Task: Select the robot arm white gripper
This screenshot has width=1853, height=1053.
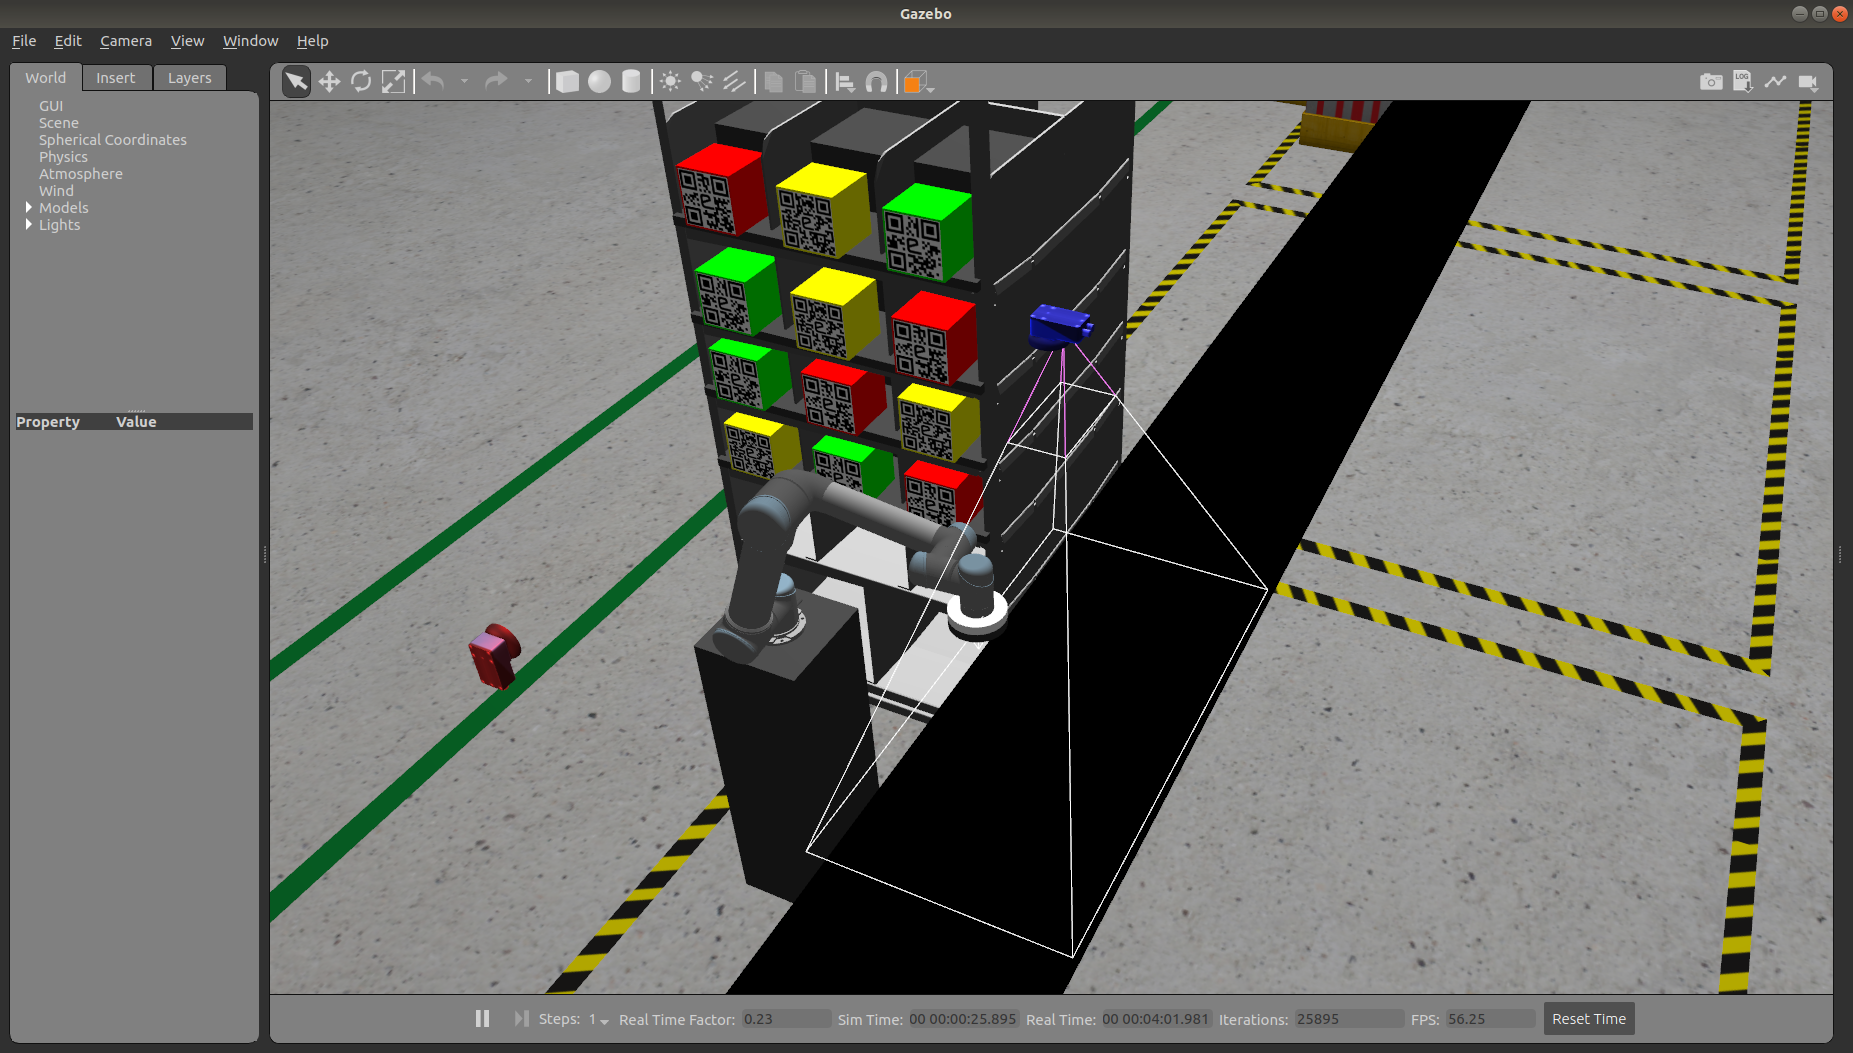Action: (x=977, y=612)
